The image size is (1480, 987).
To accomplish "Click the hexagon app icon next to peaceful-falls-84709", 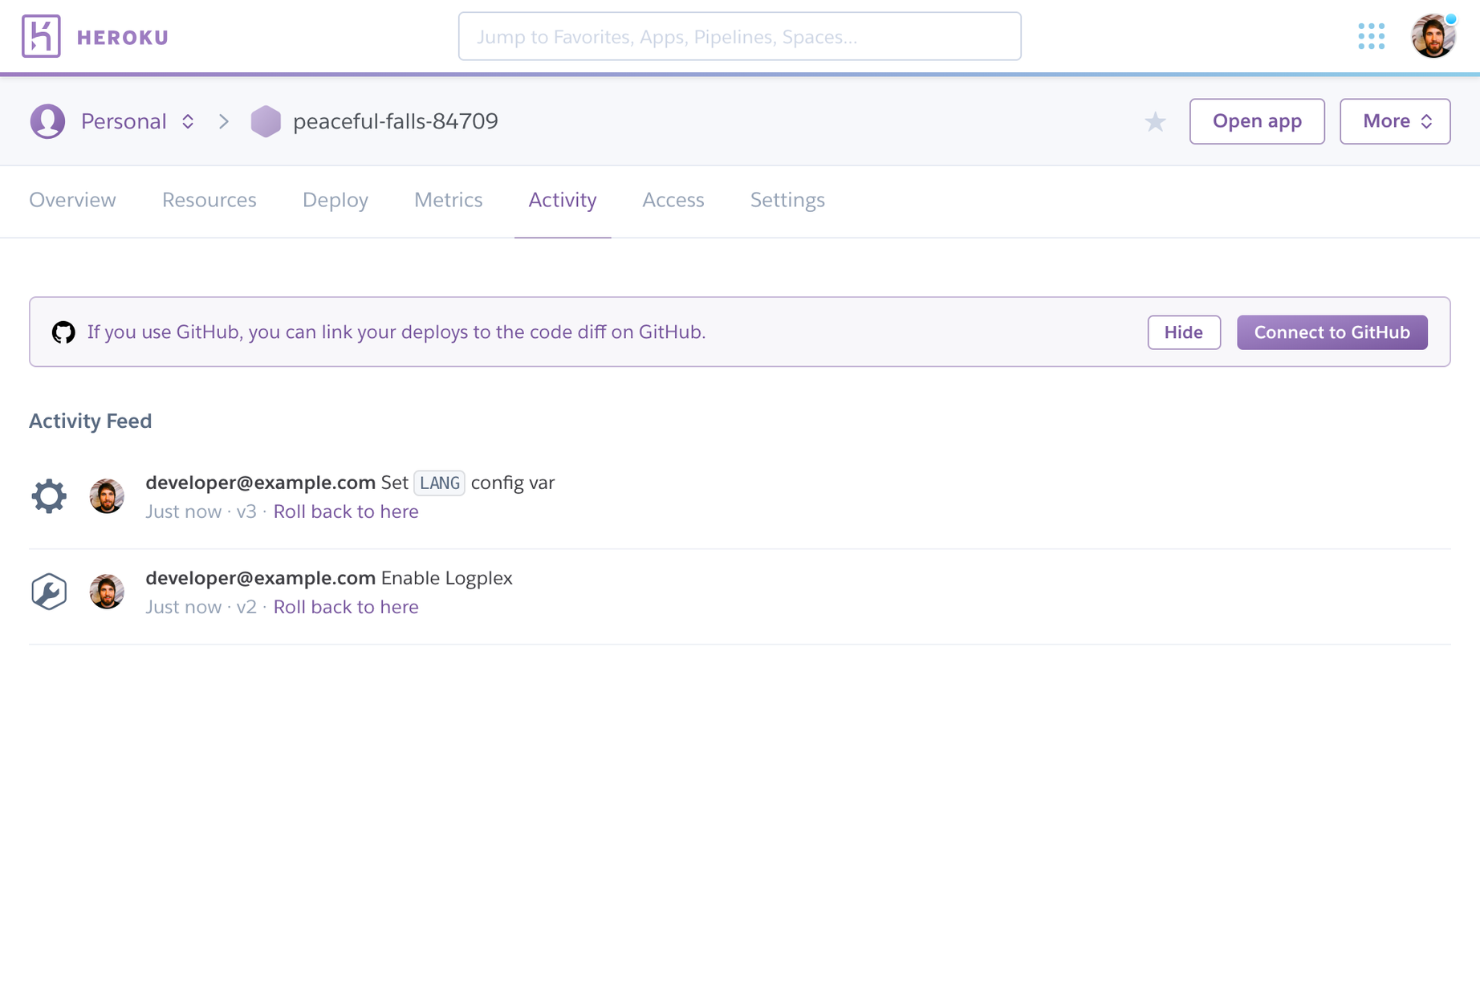I will (265, 121).
